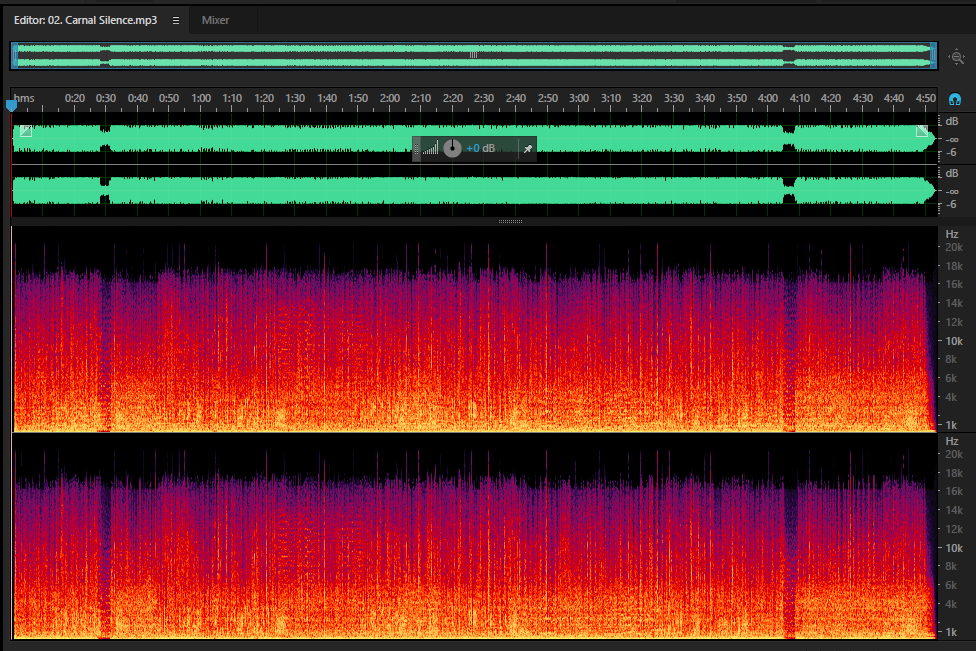Click the HUD volume knob
This screenshot has width=976, height=651.
point(453,148)
